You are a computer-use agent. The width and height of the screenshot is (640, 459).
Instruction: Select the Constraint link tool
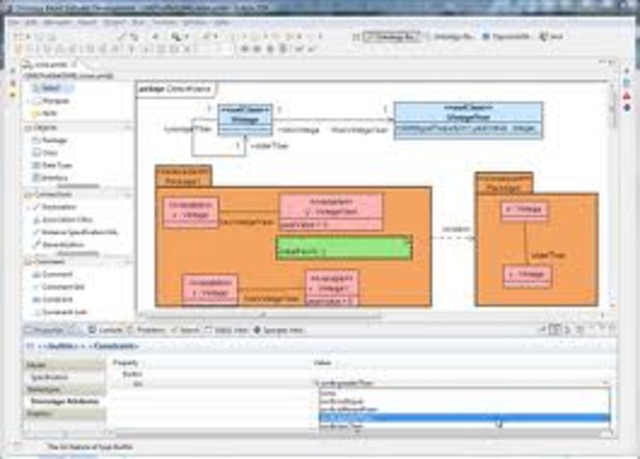click(x=60, y=313)
